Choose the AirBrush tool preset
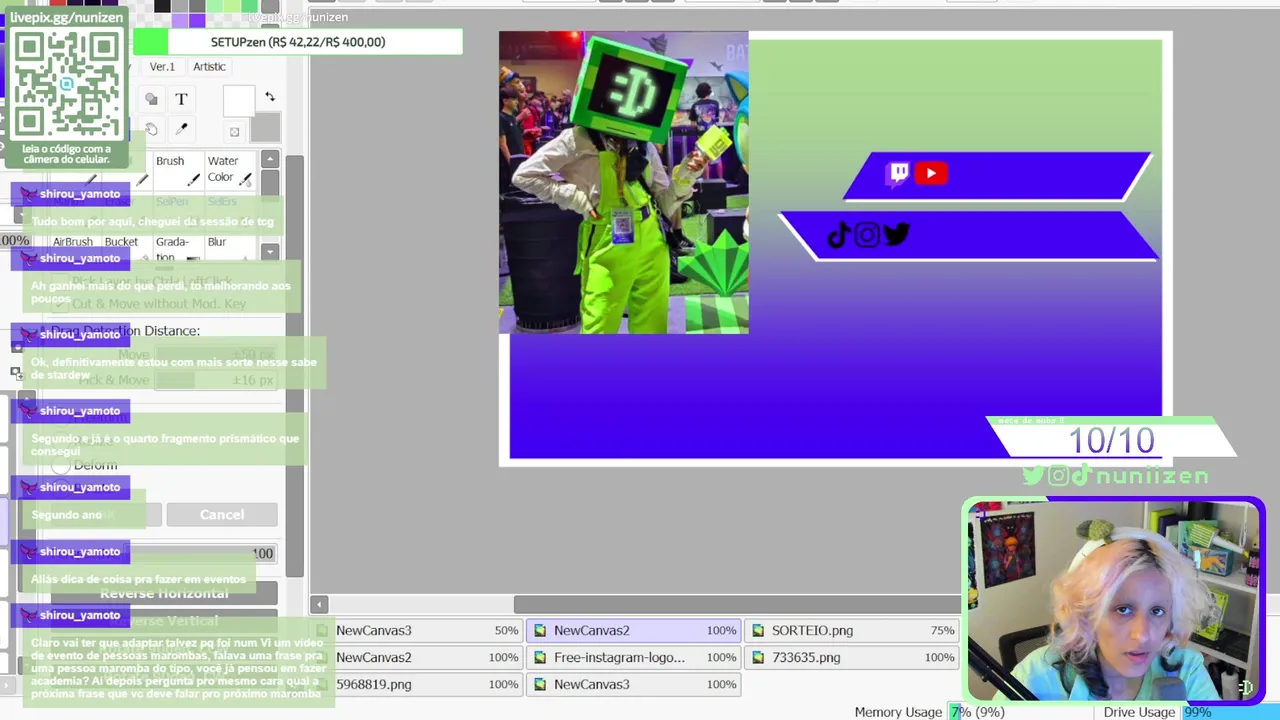The image size is (1280, 720). click(73, 247)
